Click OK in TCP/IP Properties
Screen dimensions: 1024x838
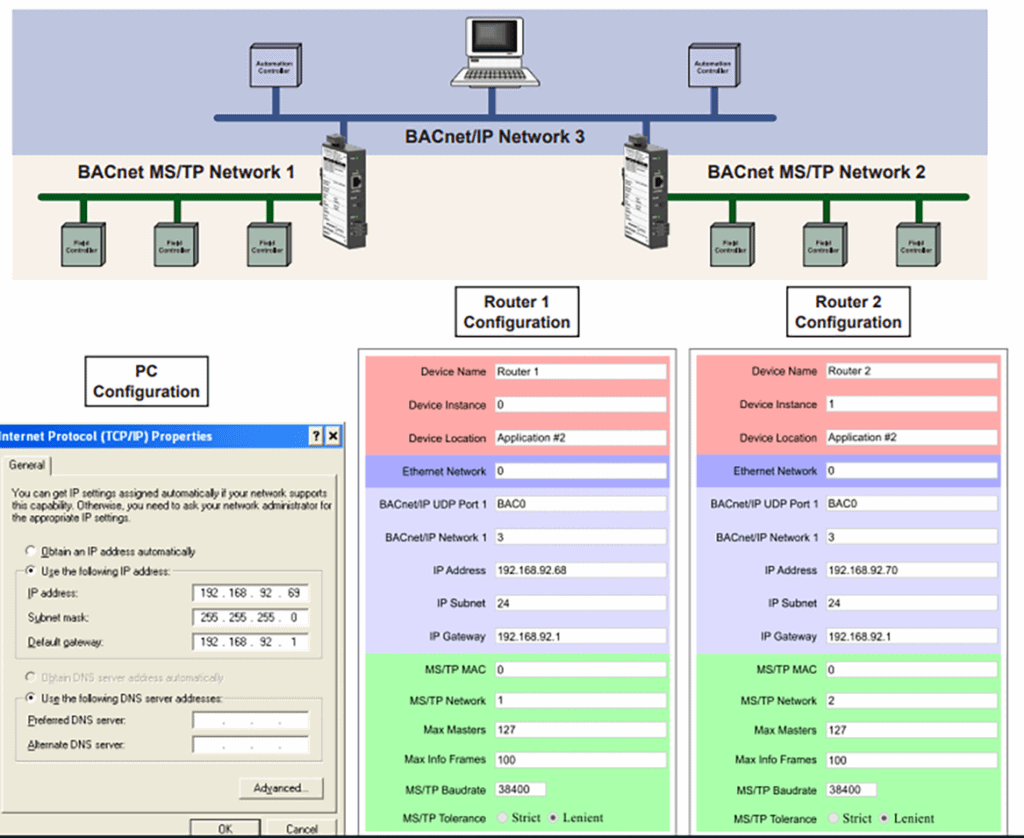225,828
